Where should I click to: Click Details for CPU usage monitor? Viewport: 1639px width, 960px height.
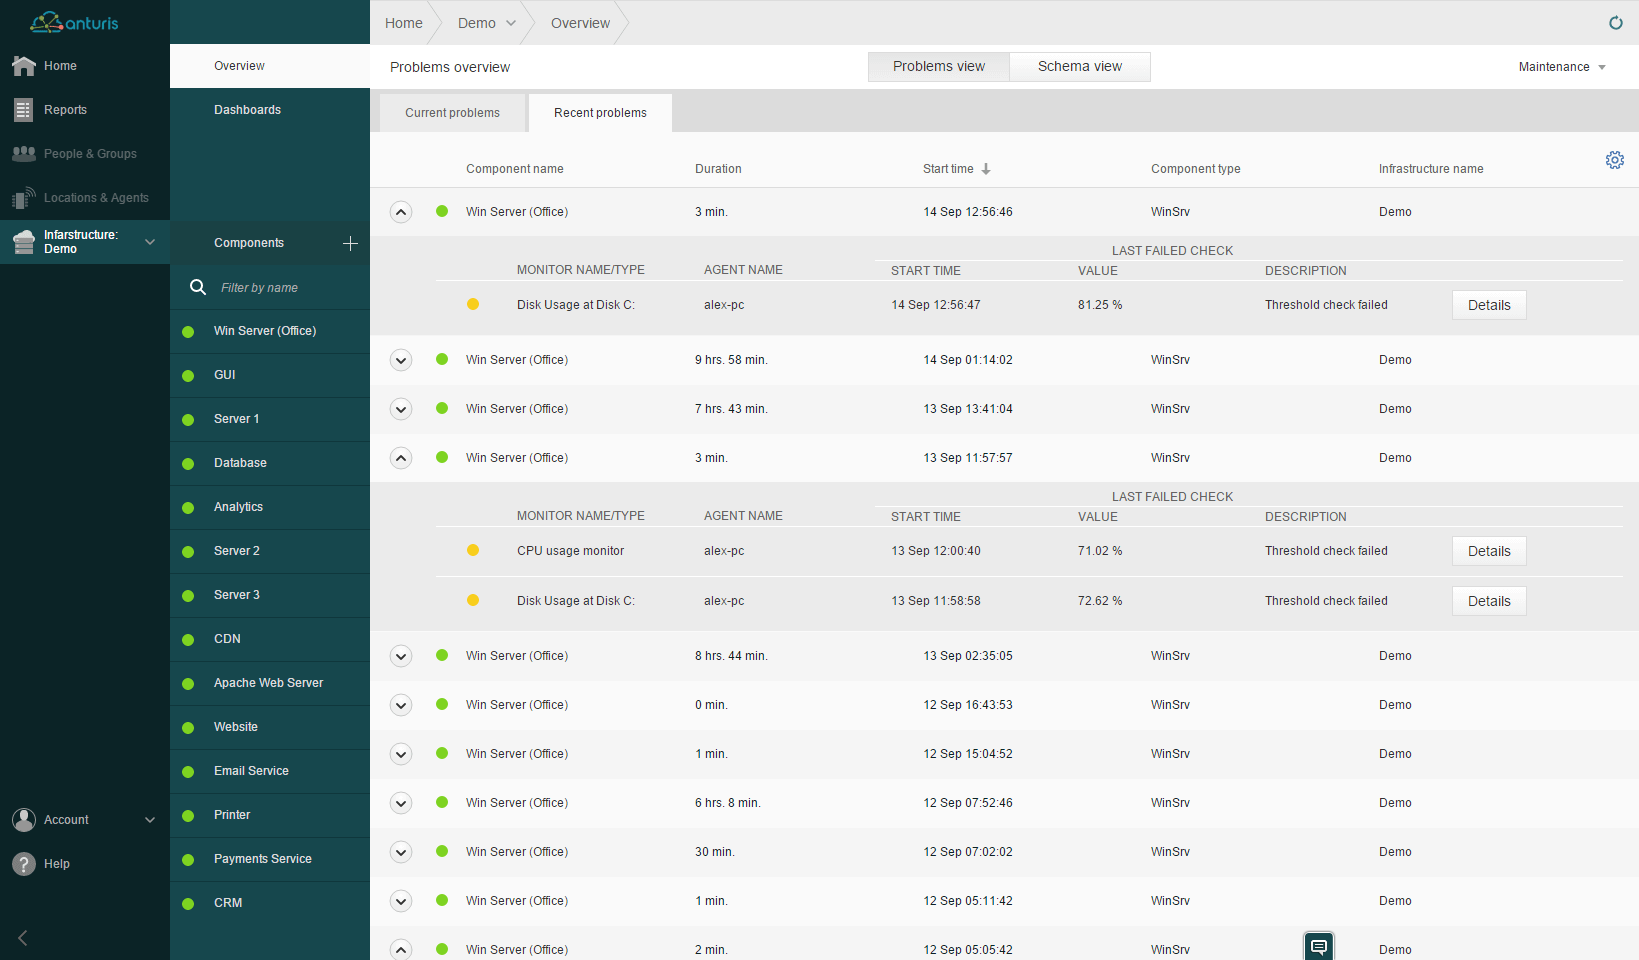tap(1488, 551)
